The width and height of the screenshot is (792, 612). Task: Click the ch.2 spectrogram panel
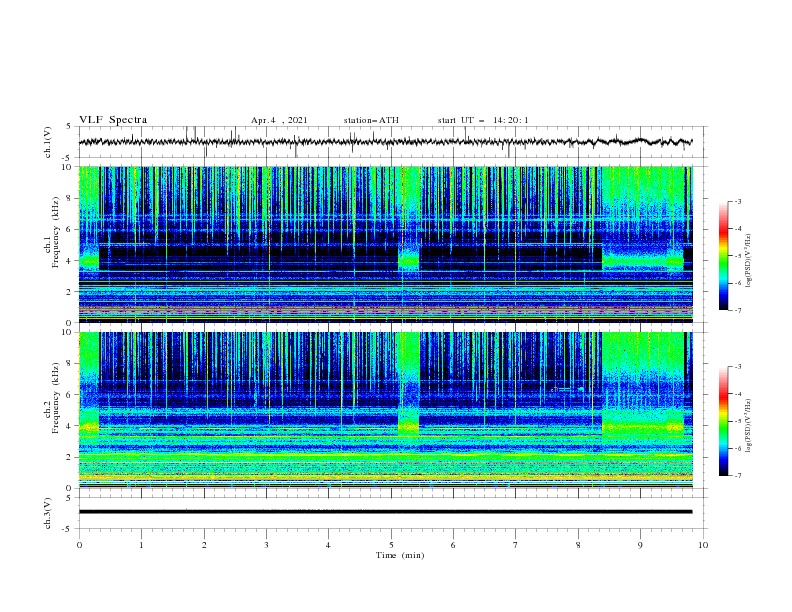click(385, 410)
